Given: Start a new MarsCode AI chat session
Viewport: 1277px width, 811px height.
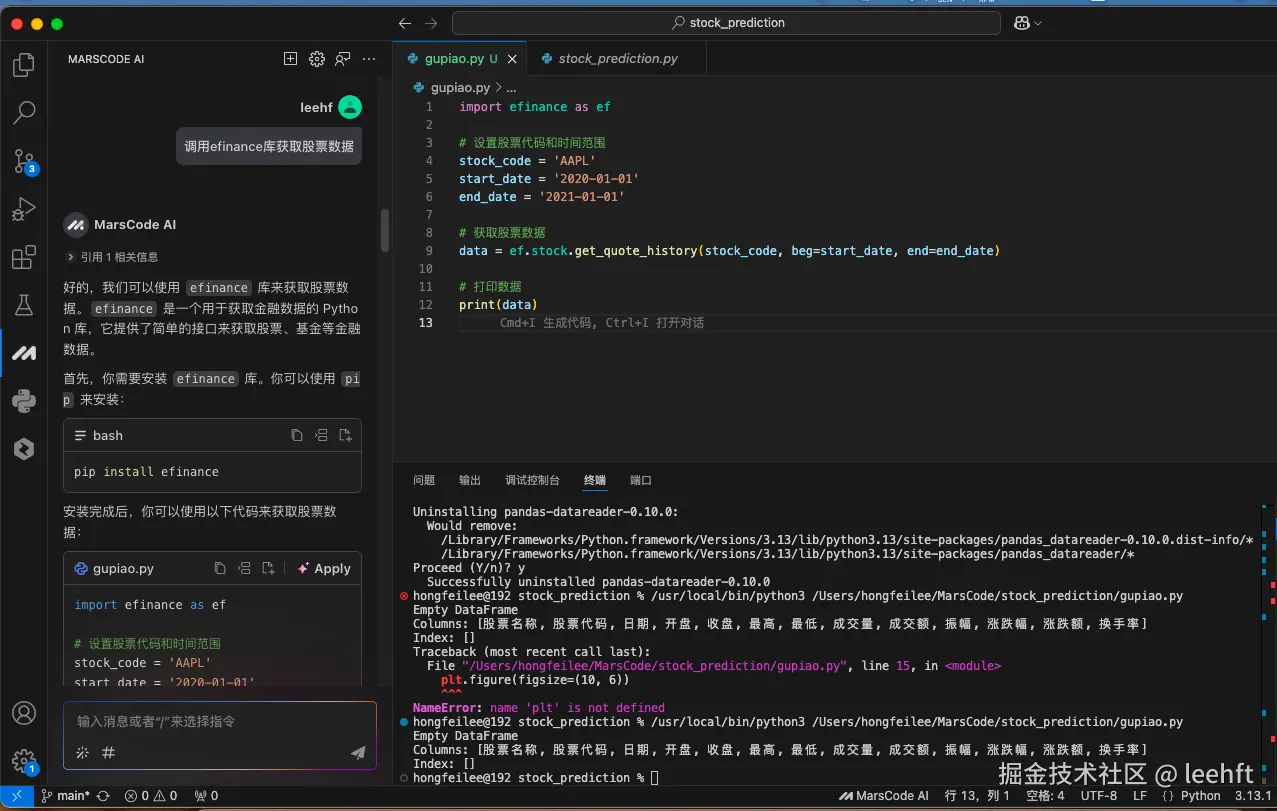Looking at the screenshot, I should (289, 58).
